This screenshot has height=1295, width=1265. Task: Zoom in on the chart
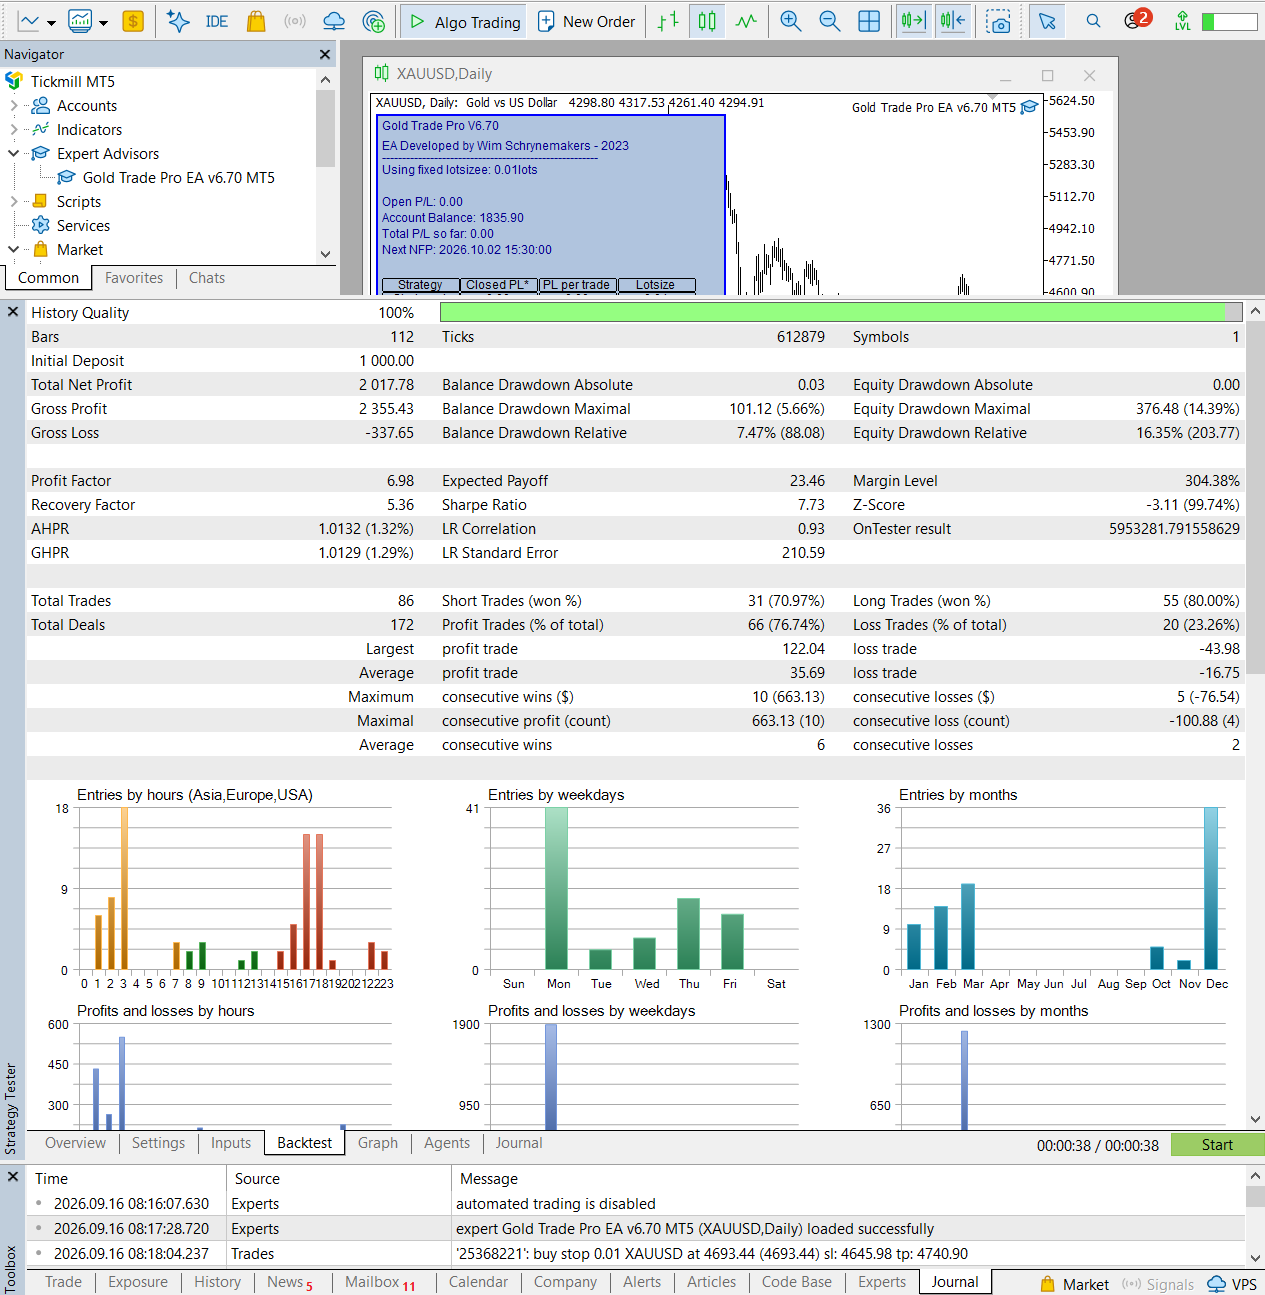pyautogui.click(x=791, y=21)
